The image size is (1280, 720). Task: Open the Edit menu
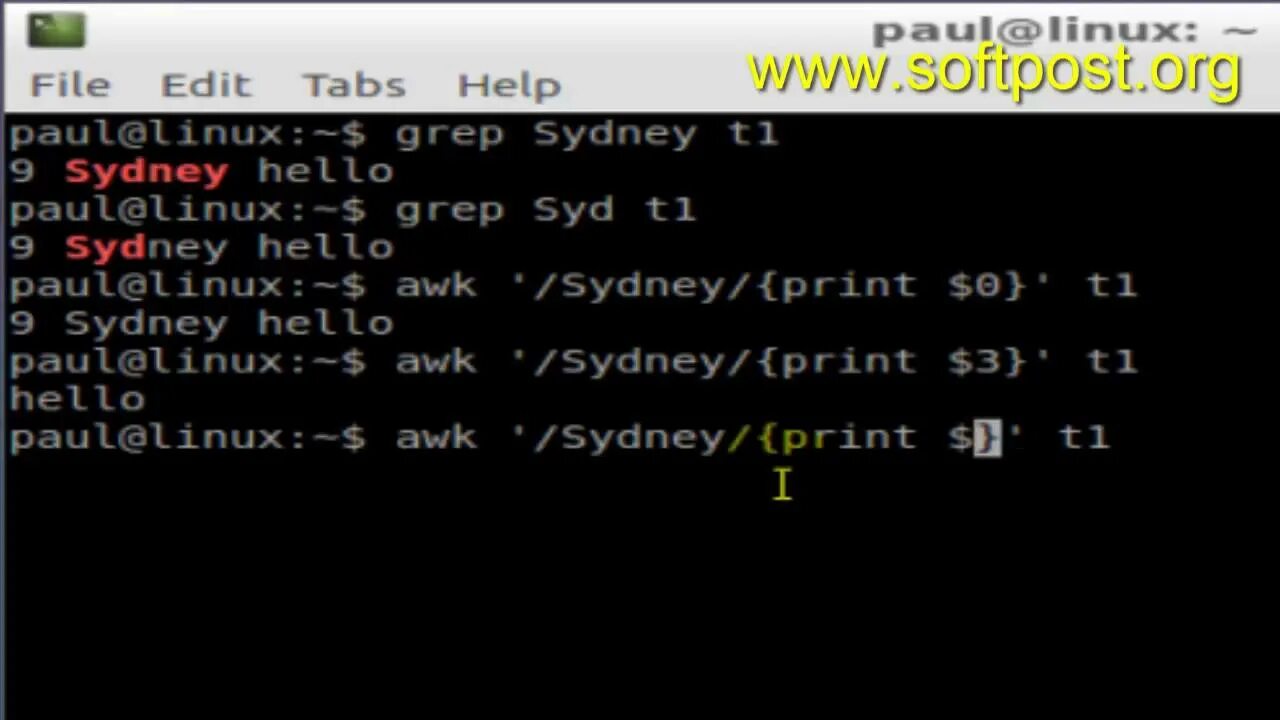[x=205, y=85]
